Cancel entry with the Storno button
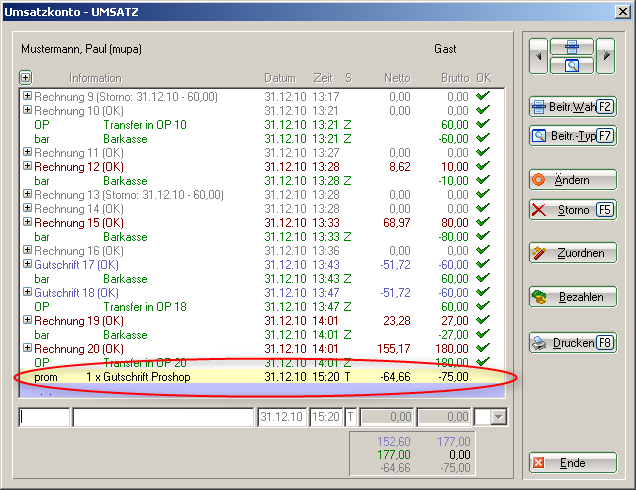The image size is (636, 490). pos(572,210)
